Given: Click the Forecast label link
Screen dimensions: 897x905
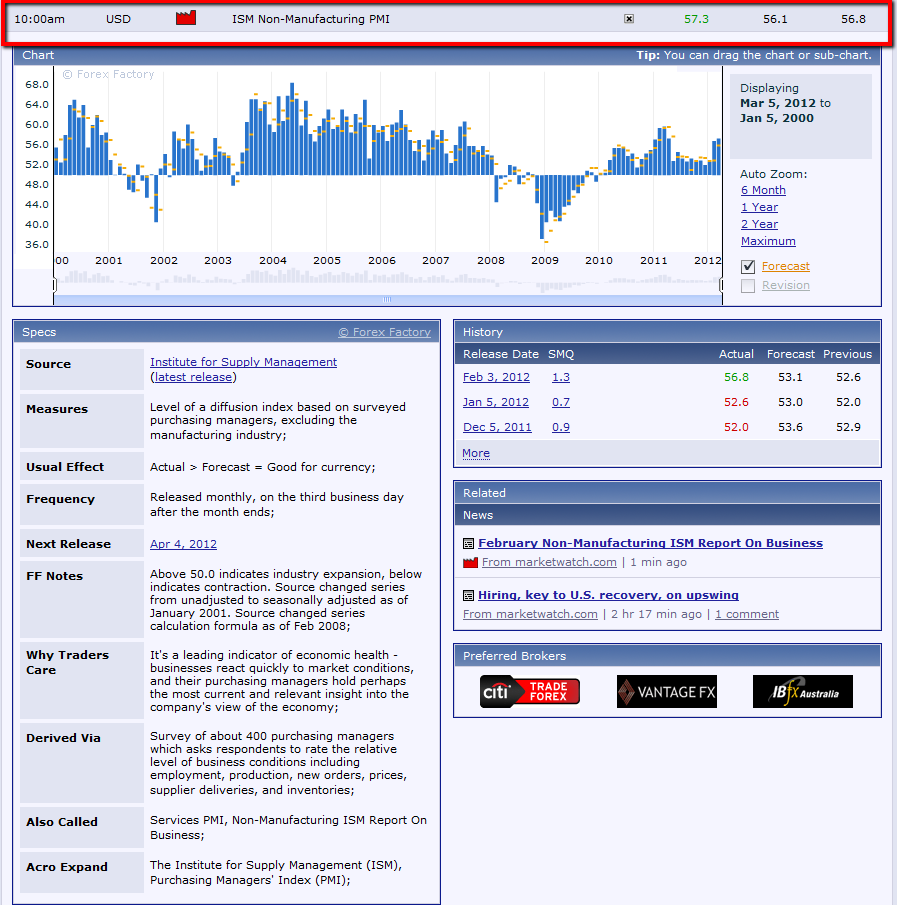Looking at the screenshot, I should point(786,266).
